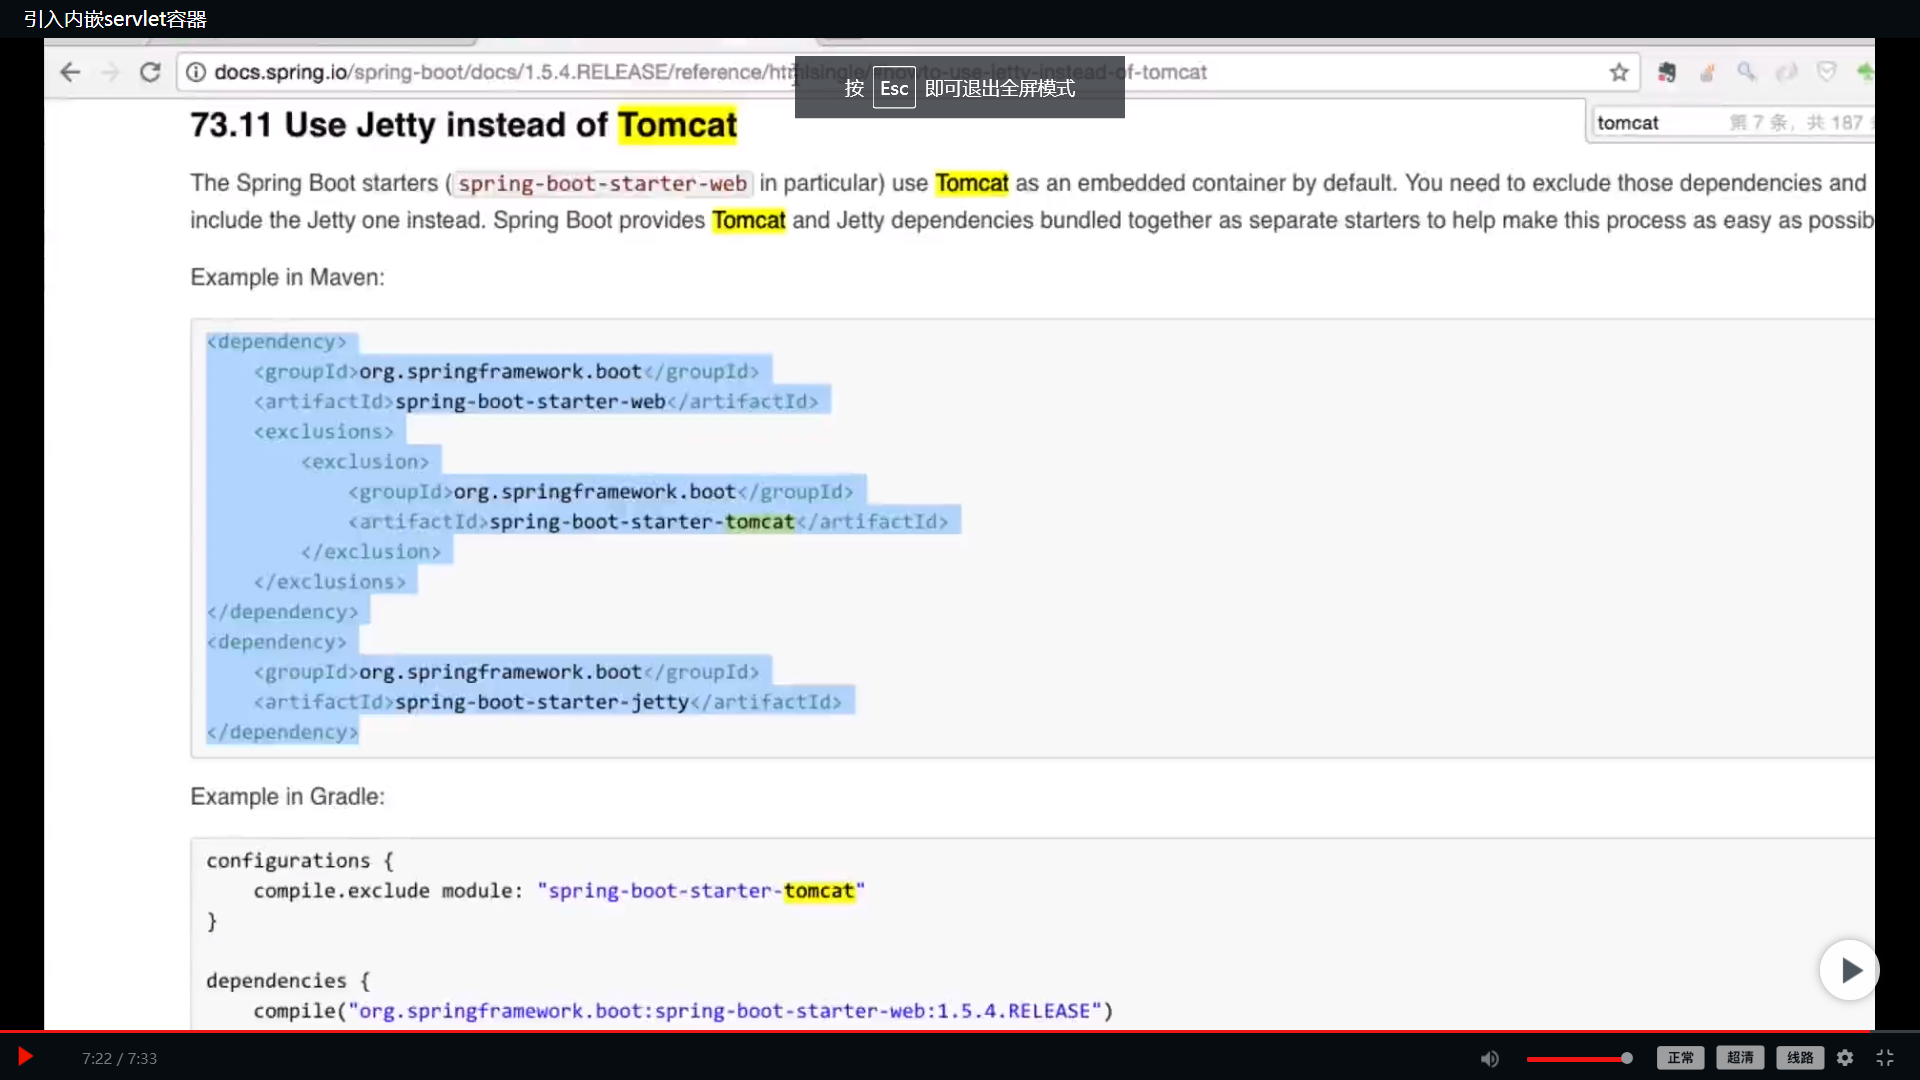
Task: Click the site info icon in address bar
Action: 196,72
